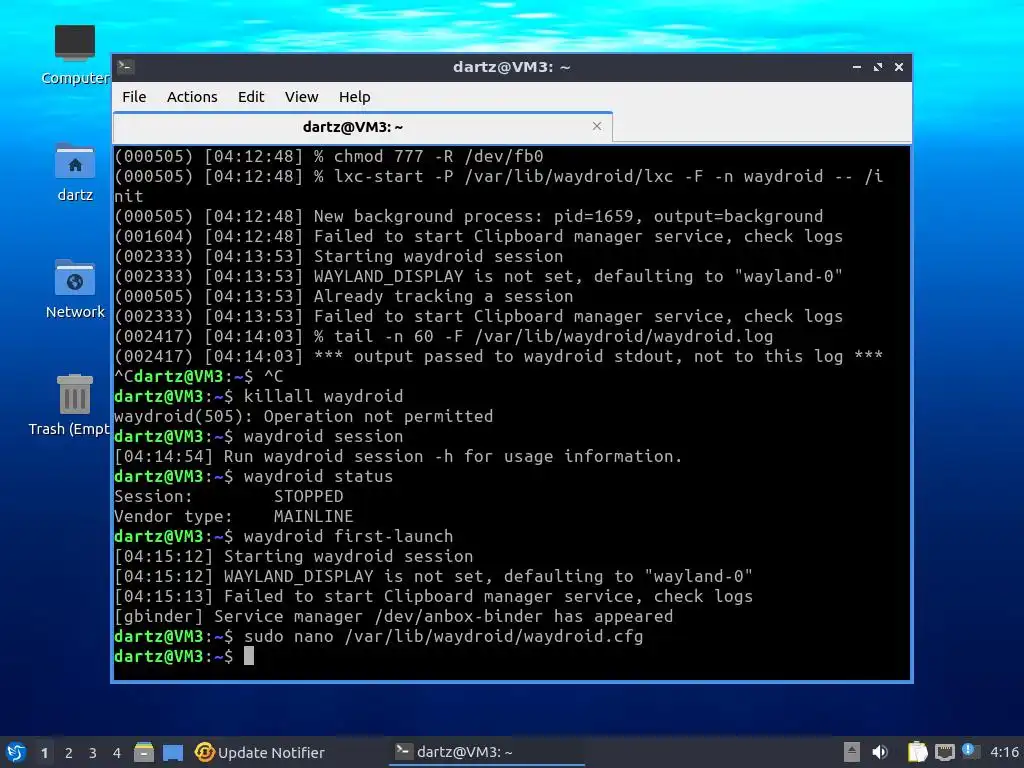Minimize the terminal window

(857, 67)
